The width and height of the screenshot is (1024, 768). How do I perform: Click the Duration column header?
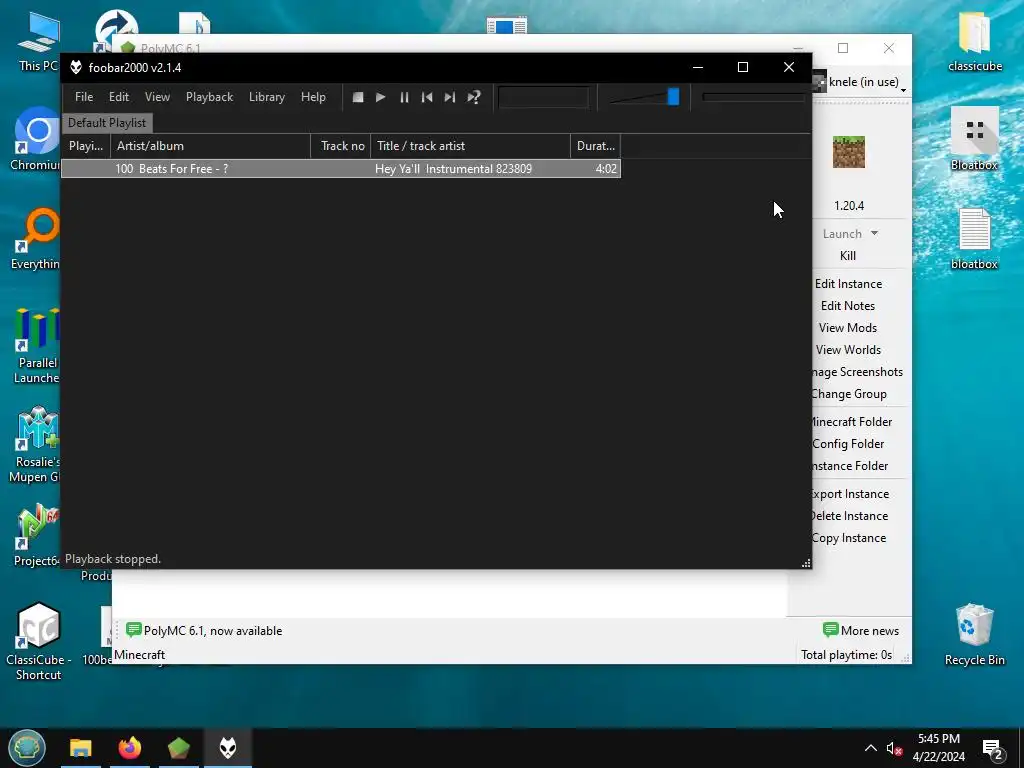[596, 146]
